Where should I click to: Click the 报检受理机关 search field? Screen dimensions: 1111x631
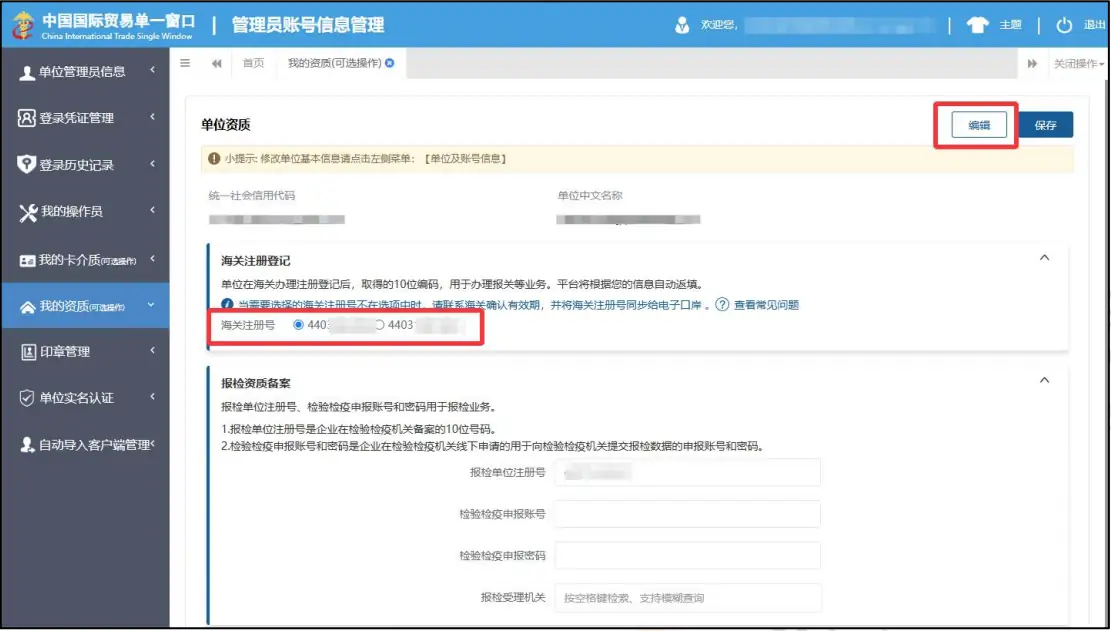pyautogui.click(x=687, y=598)
